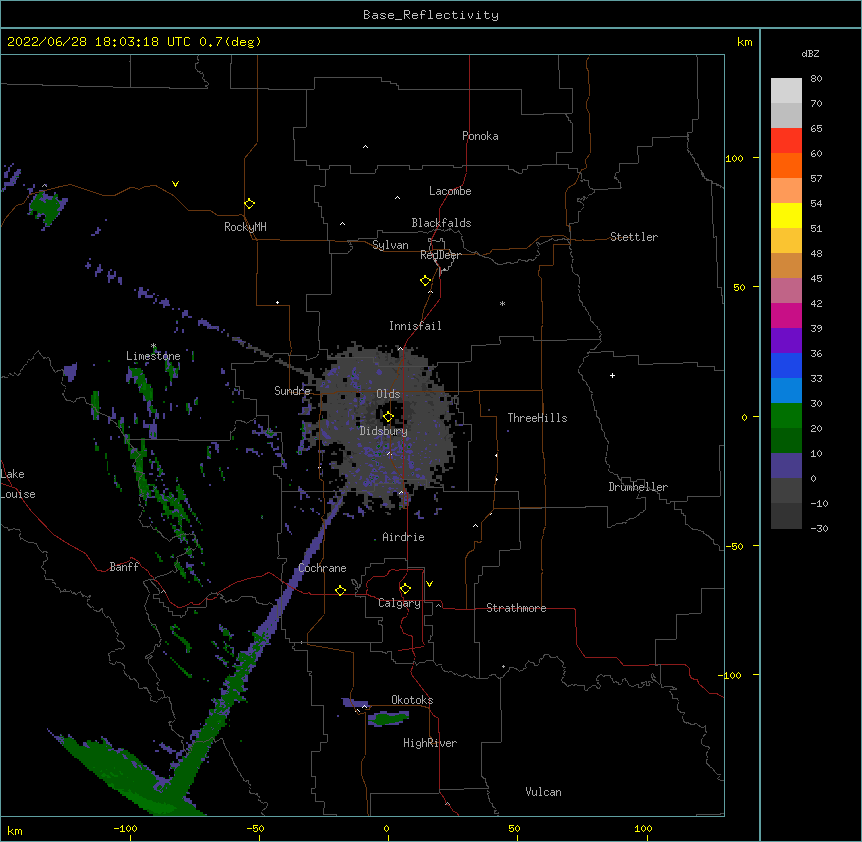Click the Blackfalds label on map
Screen dimensions: 862x842
[x=441, y=223]
